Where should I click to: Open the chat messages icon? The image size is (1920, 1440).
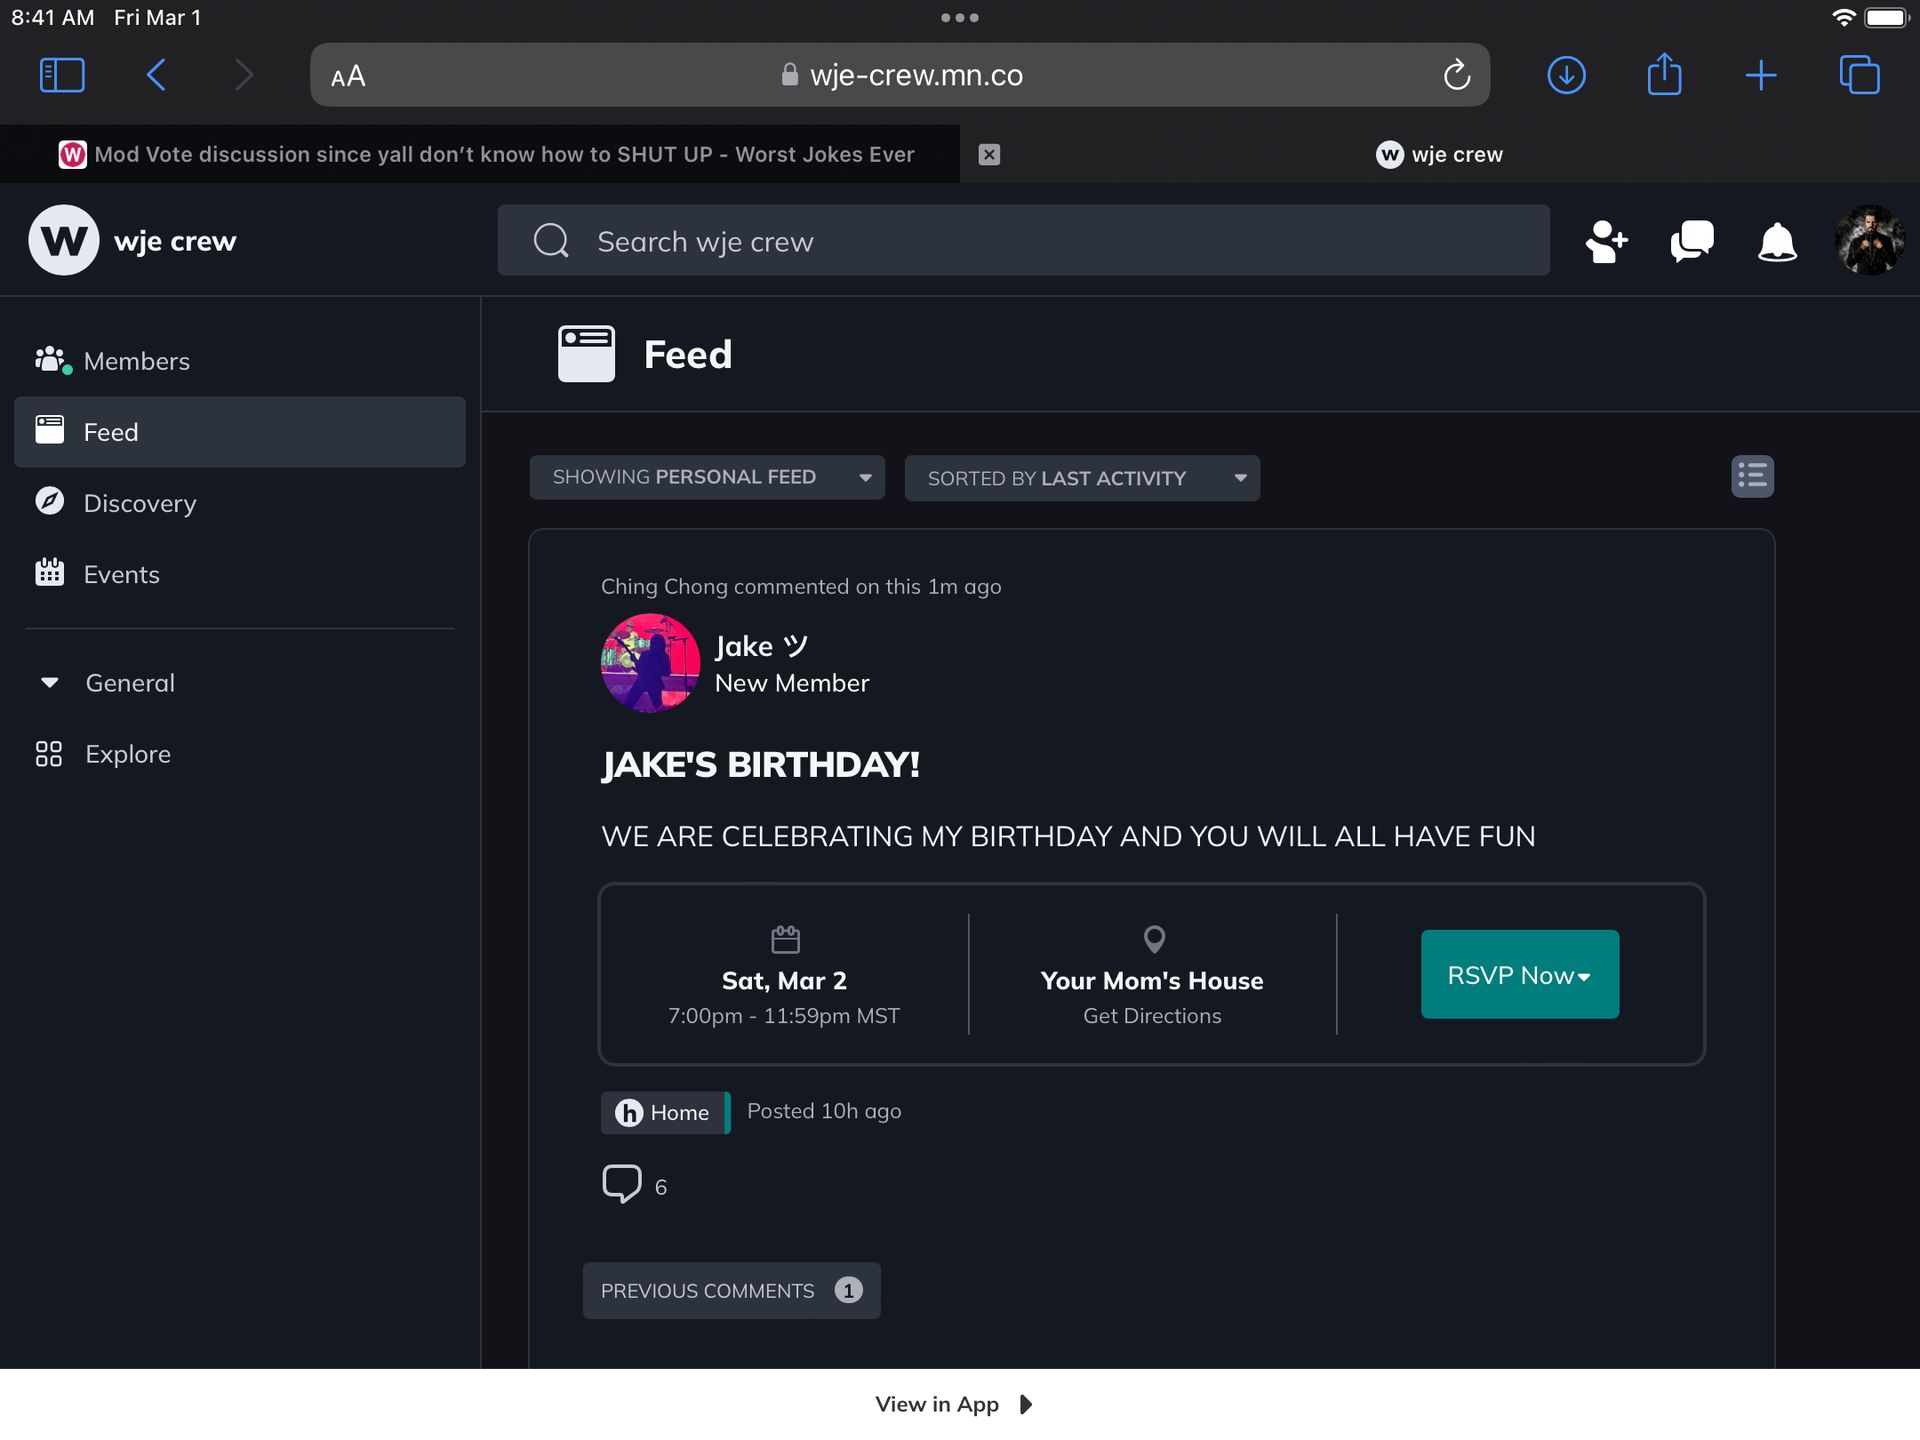[x=1692, y=241]
